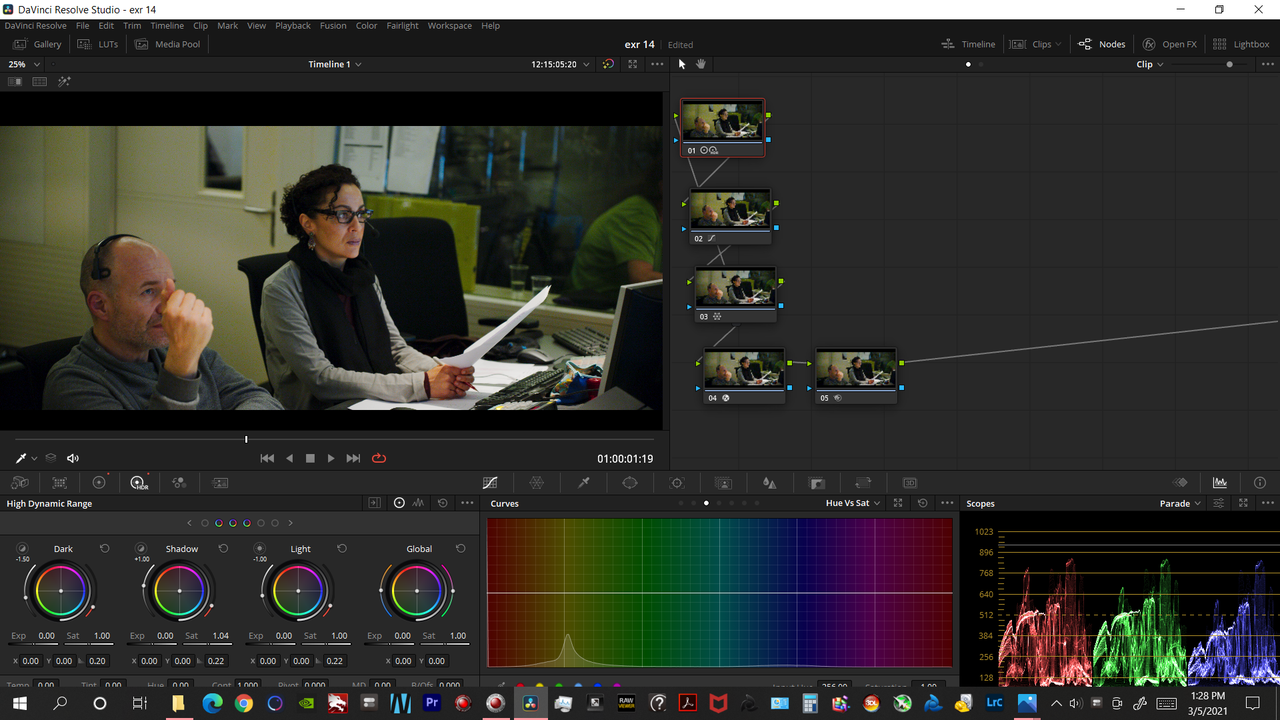This screenshot has width=1280, height=720.
Task: Toggle the Dark zone on or off
Action: [22, 548]
